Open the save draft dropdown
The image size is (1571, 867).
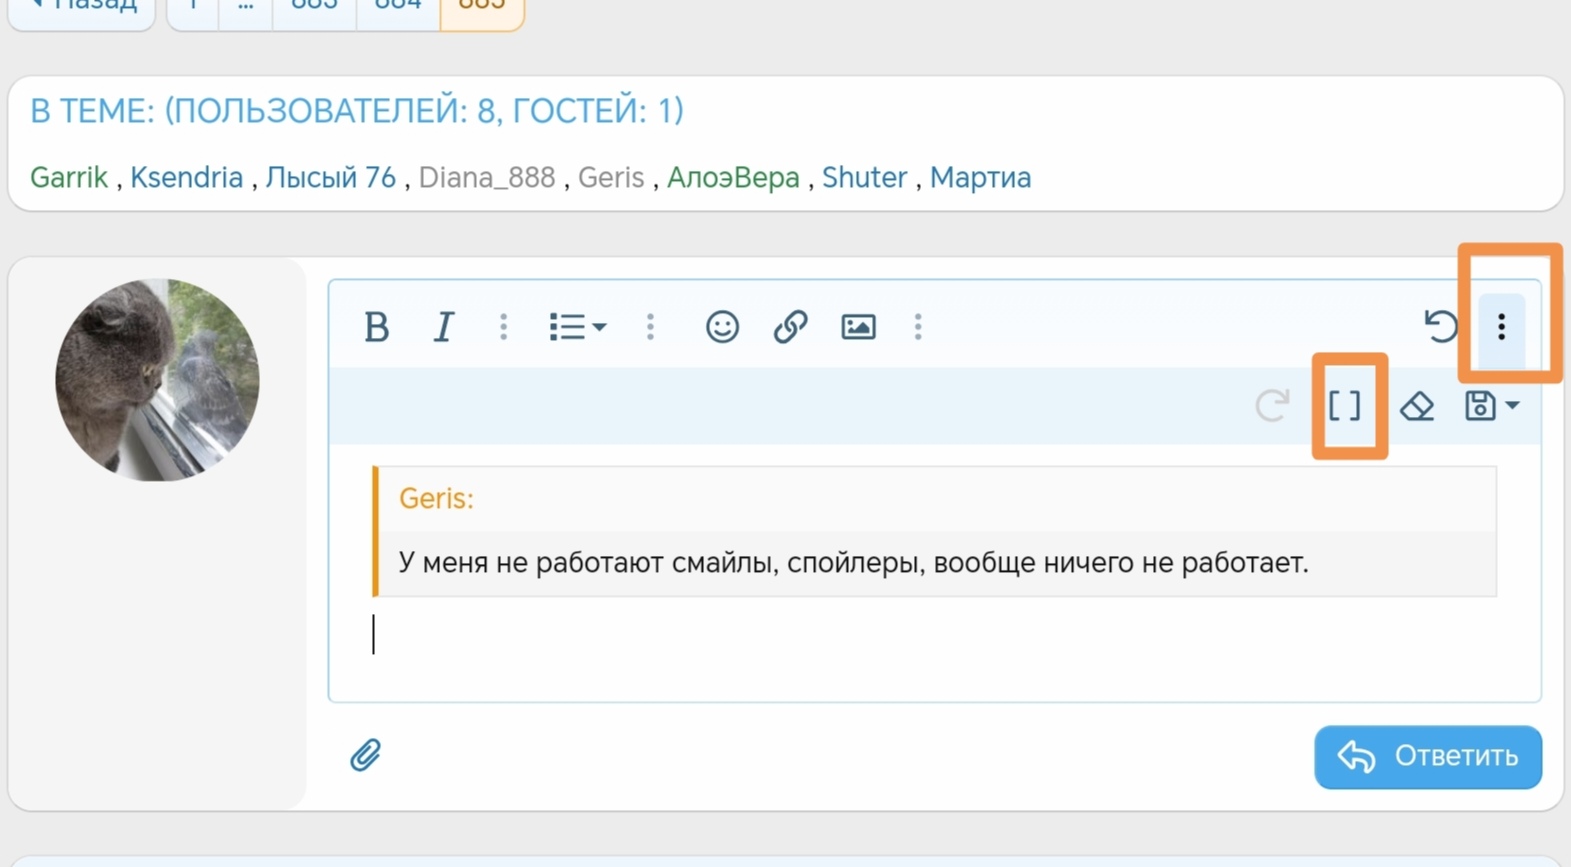pyautogui.click(x=1491, y=406)
